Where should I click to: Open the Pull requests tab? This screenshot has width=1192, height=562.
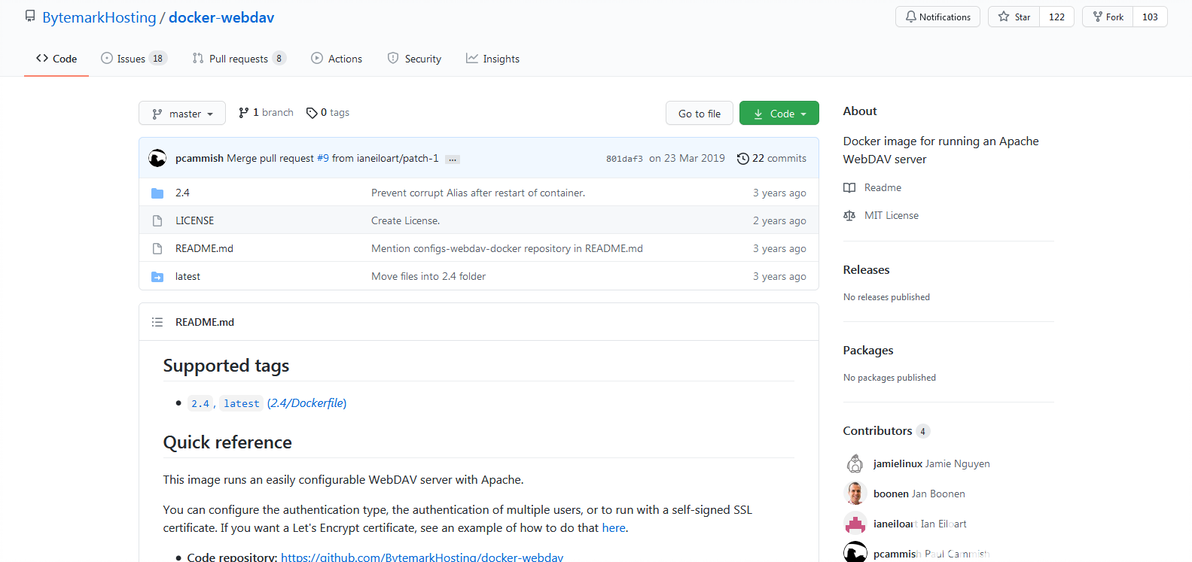coord(239,59)
